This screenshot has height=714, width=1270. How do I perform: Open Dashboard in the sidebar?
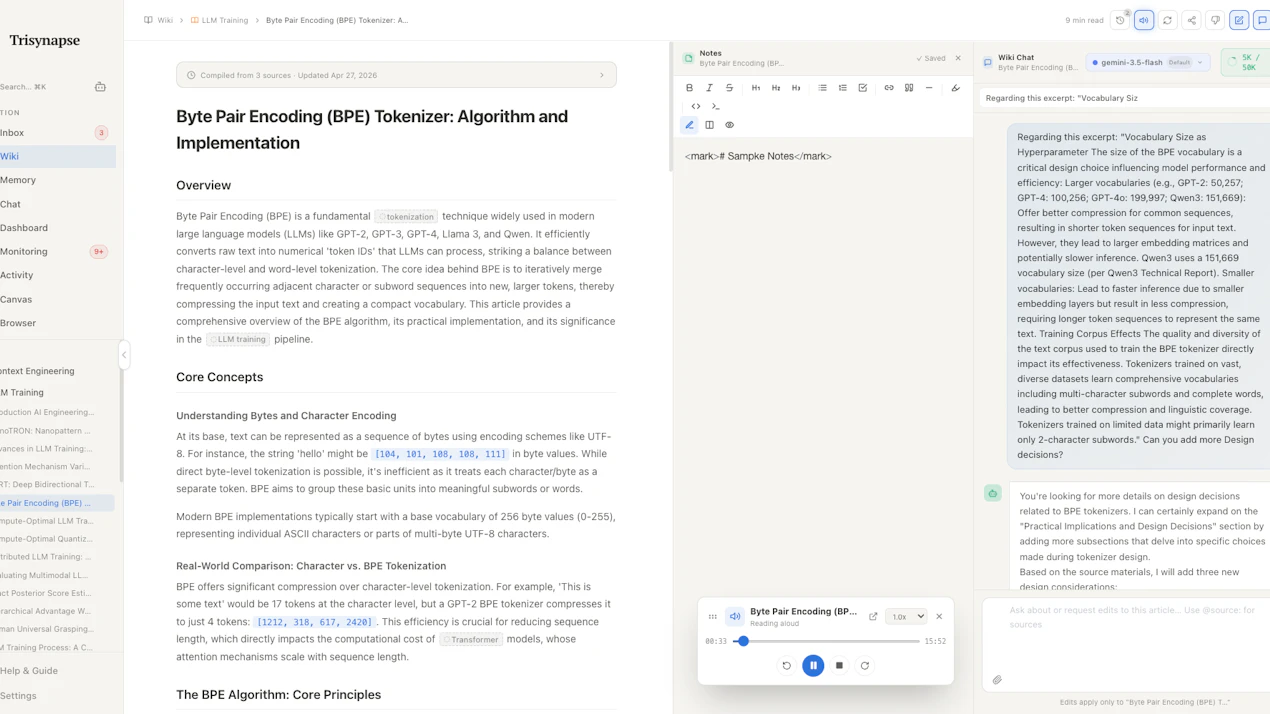55,228
